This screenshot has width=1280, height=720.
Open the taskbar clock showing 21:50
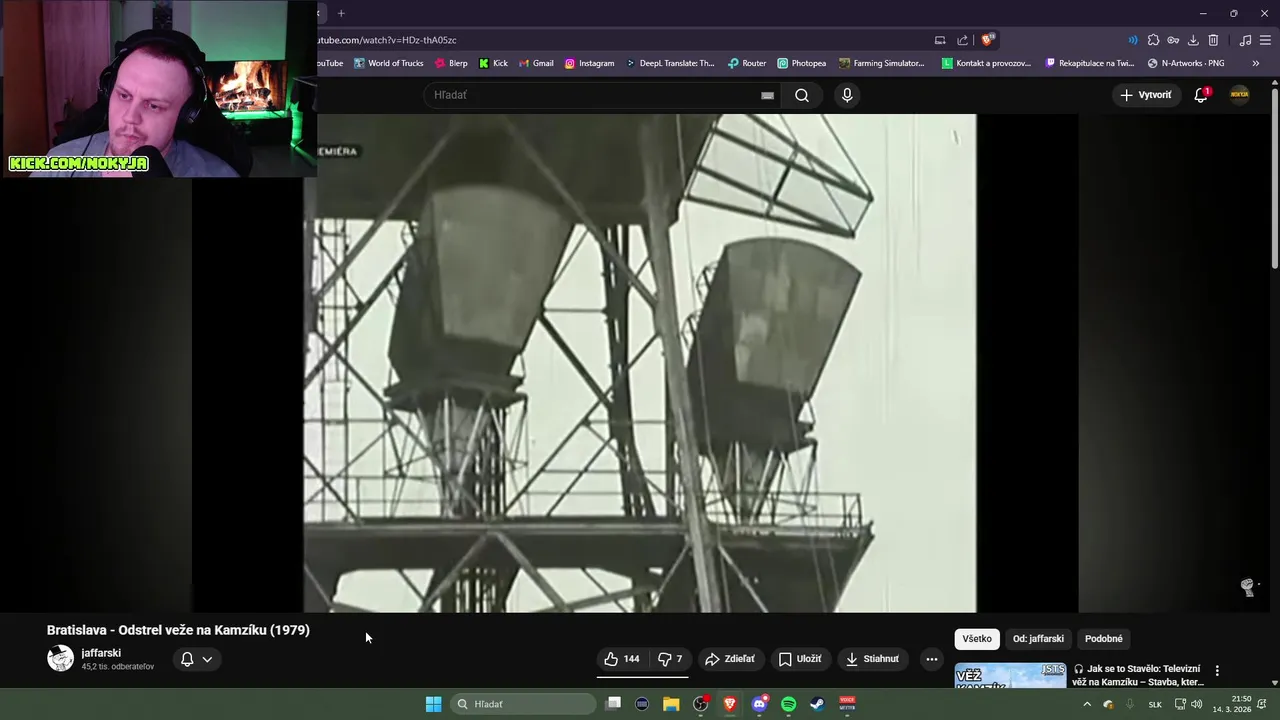coord(1232,704)
